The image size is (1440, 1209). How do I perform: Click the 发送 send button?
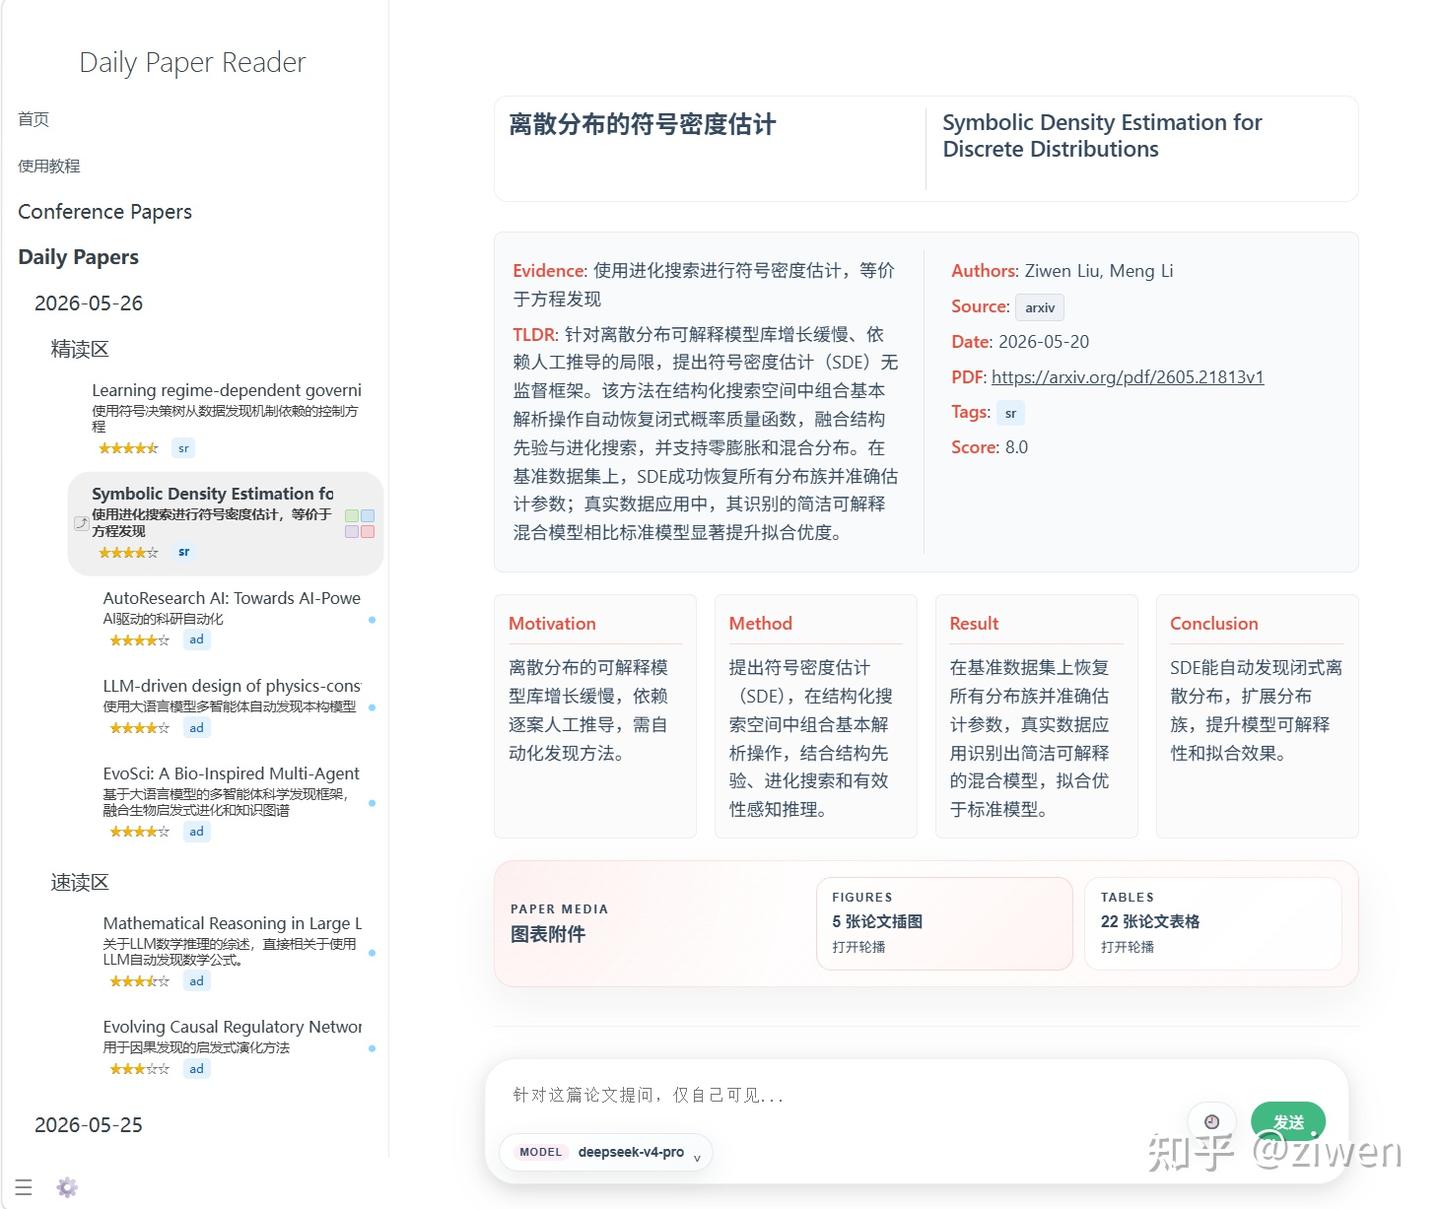coord(1288,1122)
